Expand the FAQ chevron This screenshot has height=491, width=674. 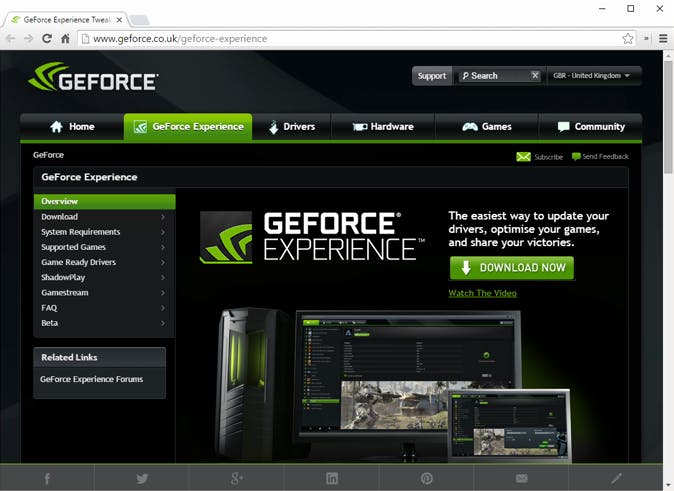(x=163, y=308)
